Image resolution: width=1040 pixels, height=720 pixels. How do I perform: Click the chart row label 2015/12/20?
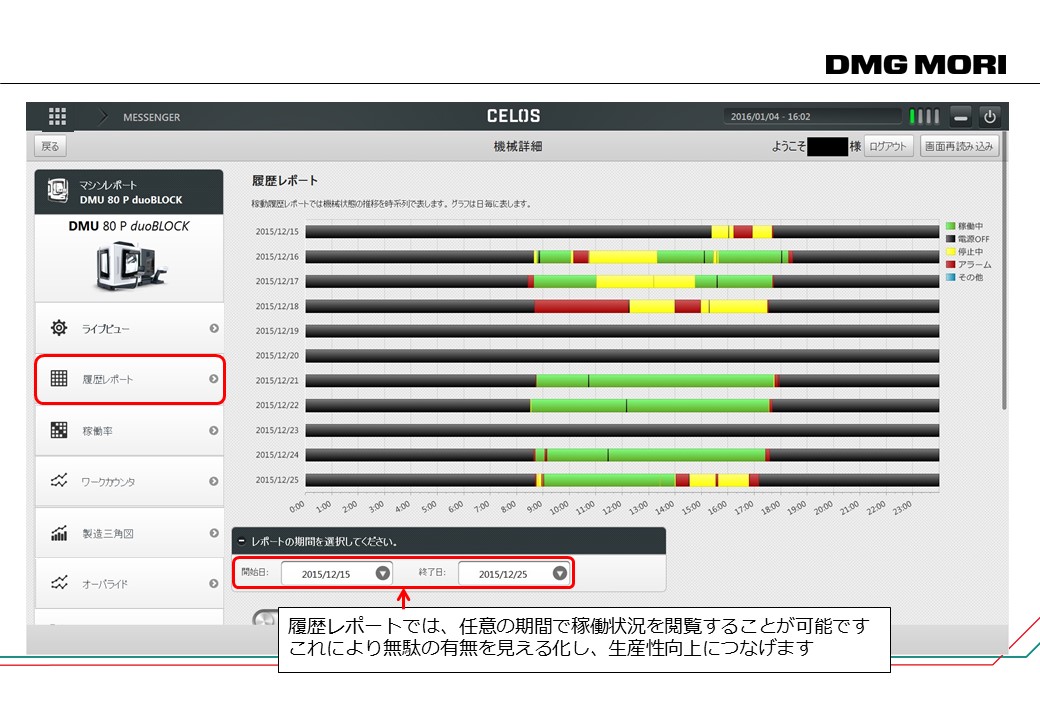[277, 356]
